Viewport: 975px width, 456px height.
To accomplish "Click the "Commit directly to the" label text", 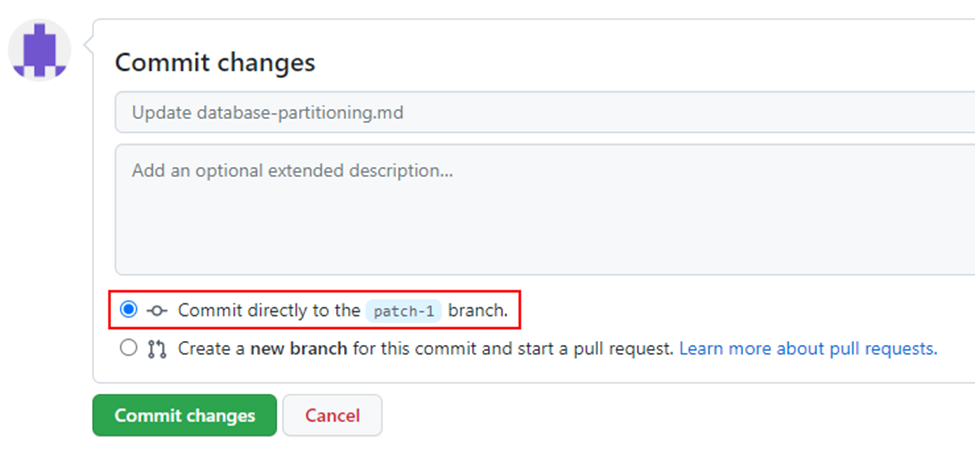I will pos(269,310).
